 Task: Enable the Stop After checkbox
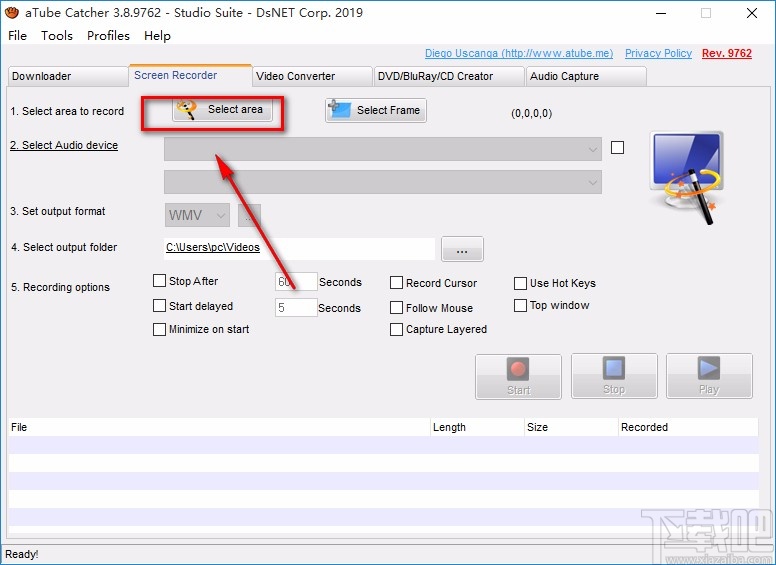tap(160, 281)
